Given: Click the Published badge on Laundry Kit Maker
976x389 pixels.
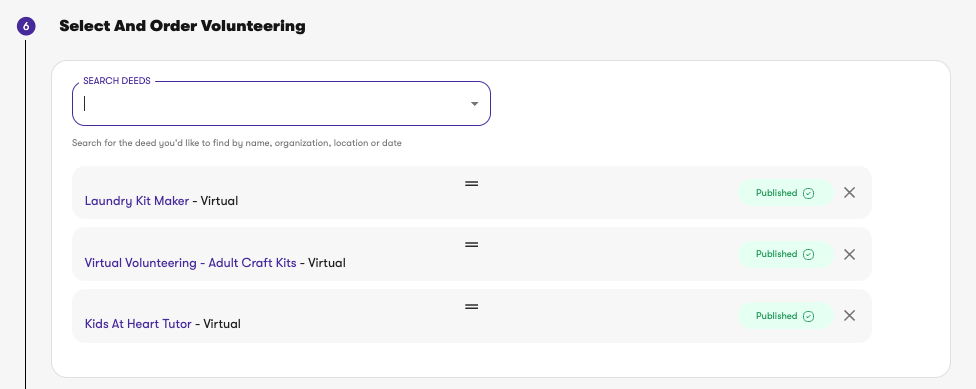Looking at the screenshot, I should coord(786,193).
